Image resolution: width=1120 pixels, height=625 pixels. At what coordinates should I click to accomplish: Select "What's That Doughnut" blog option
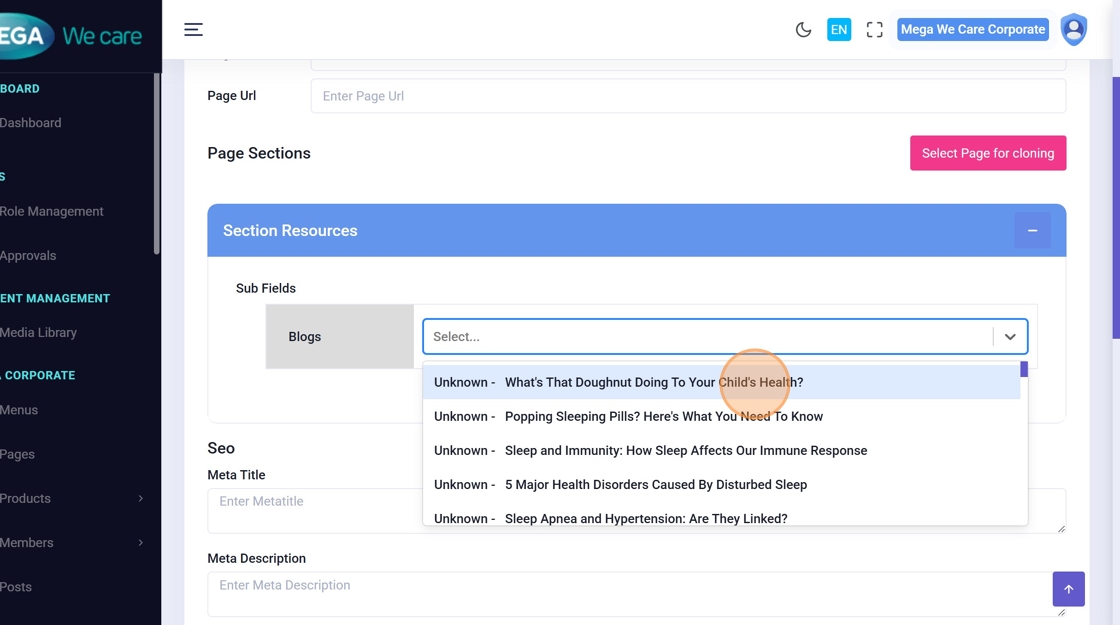(653, 382)
